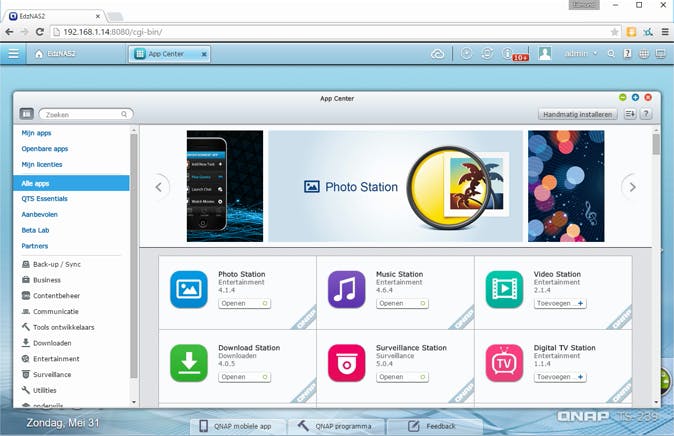Open the QTS main menu hamburger icon

13,54
